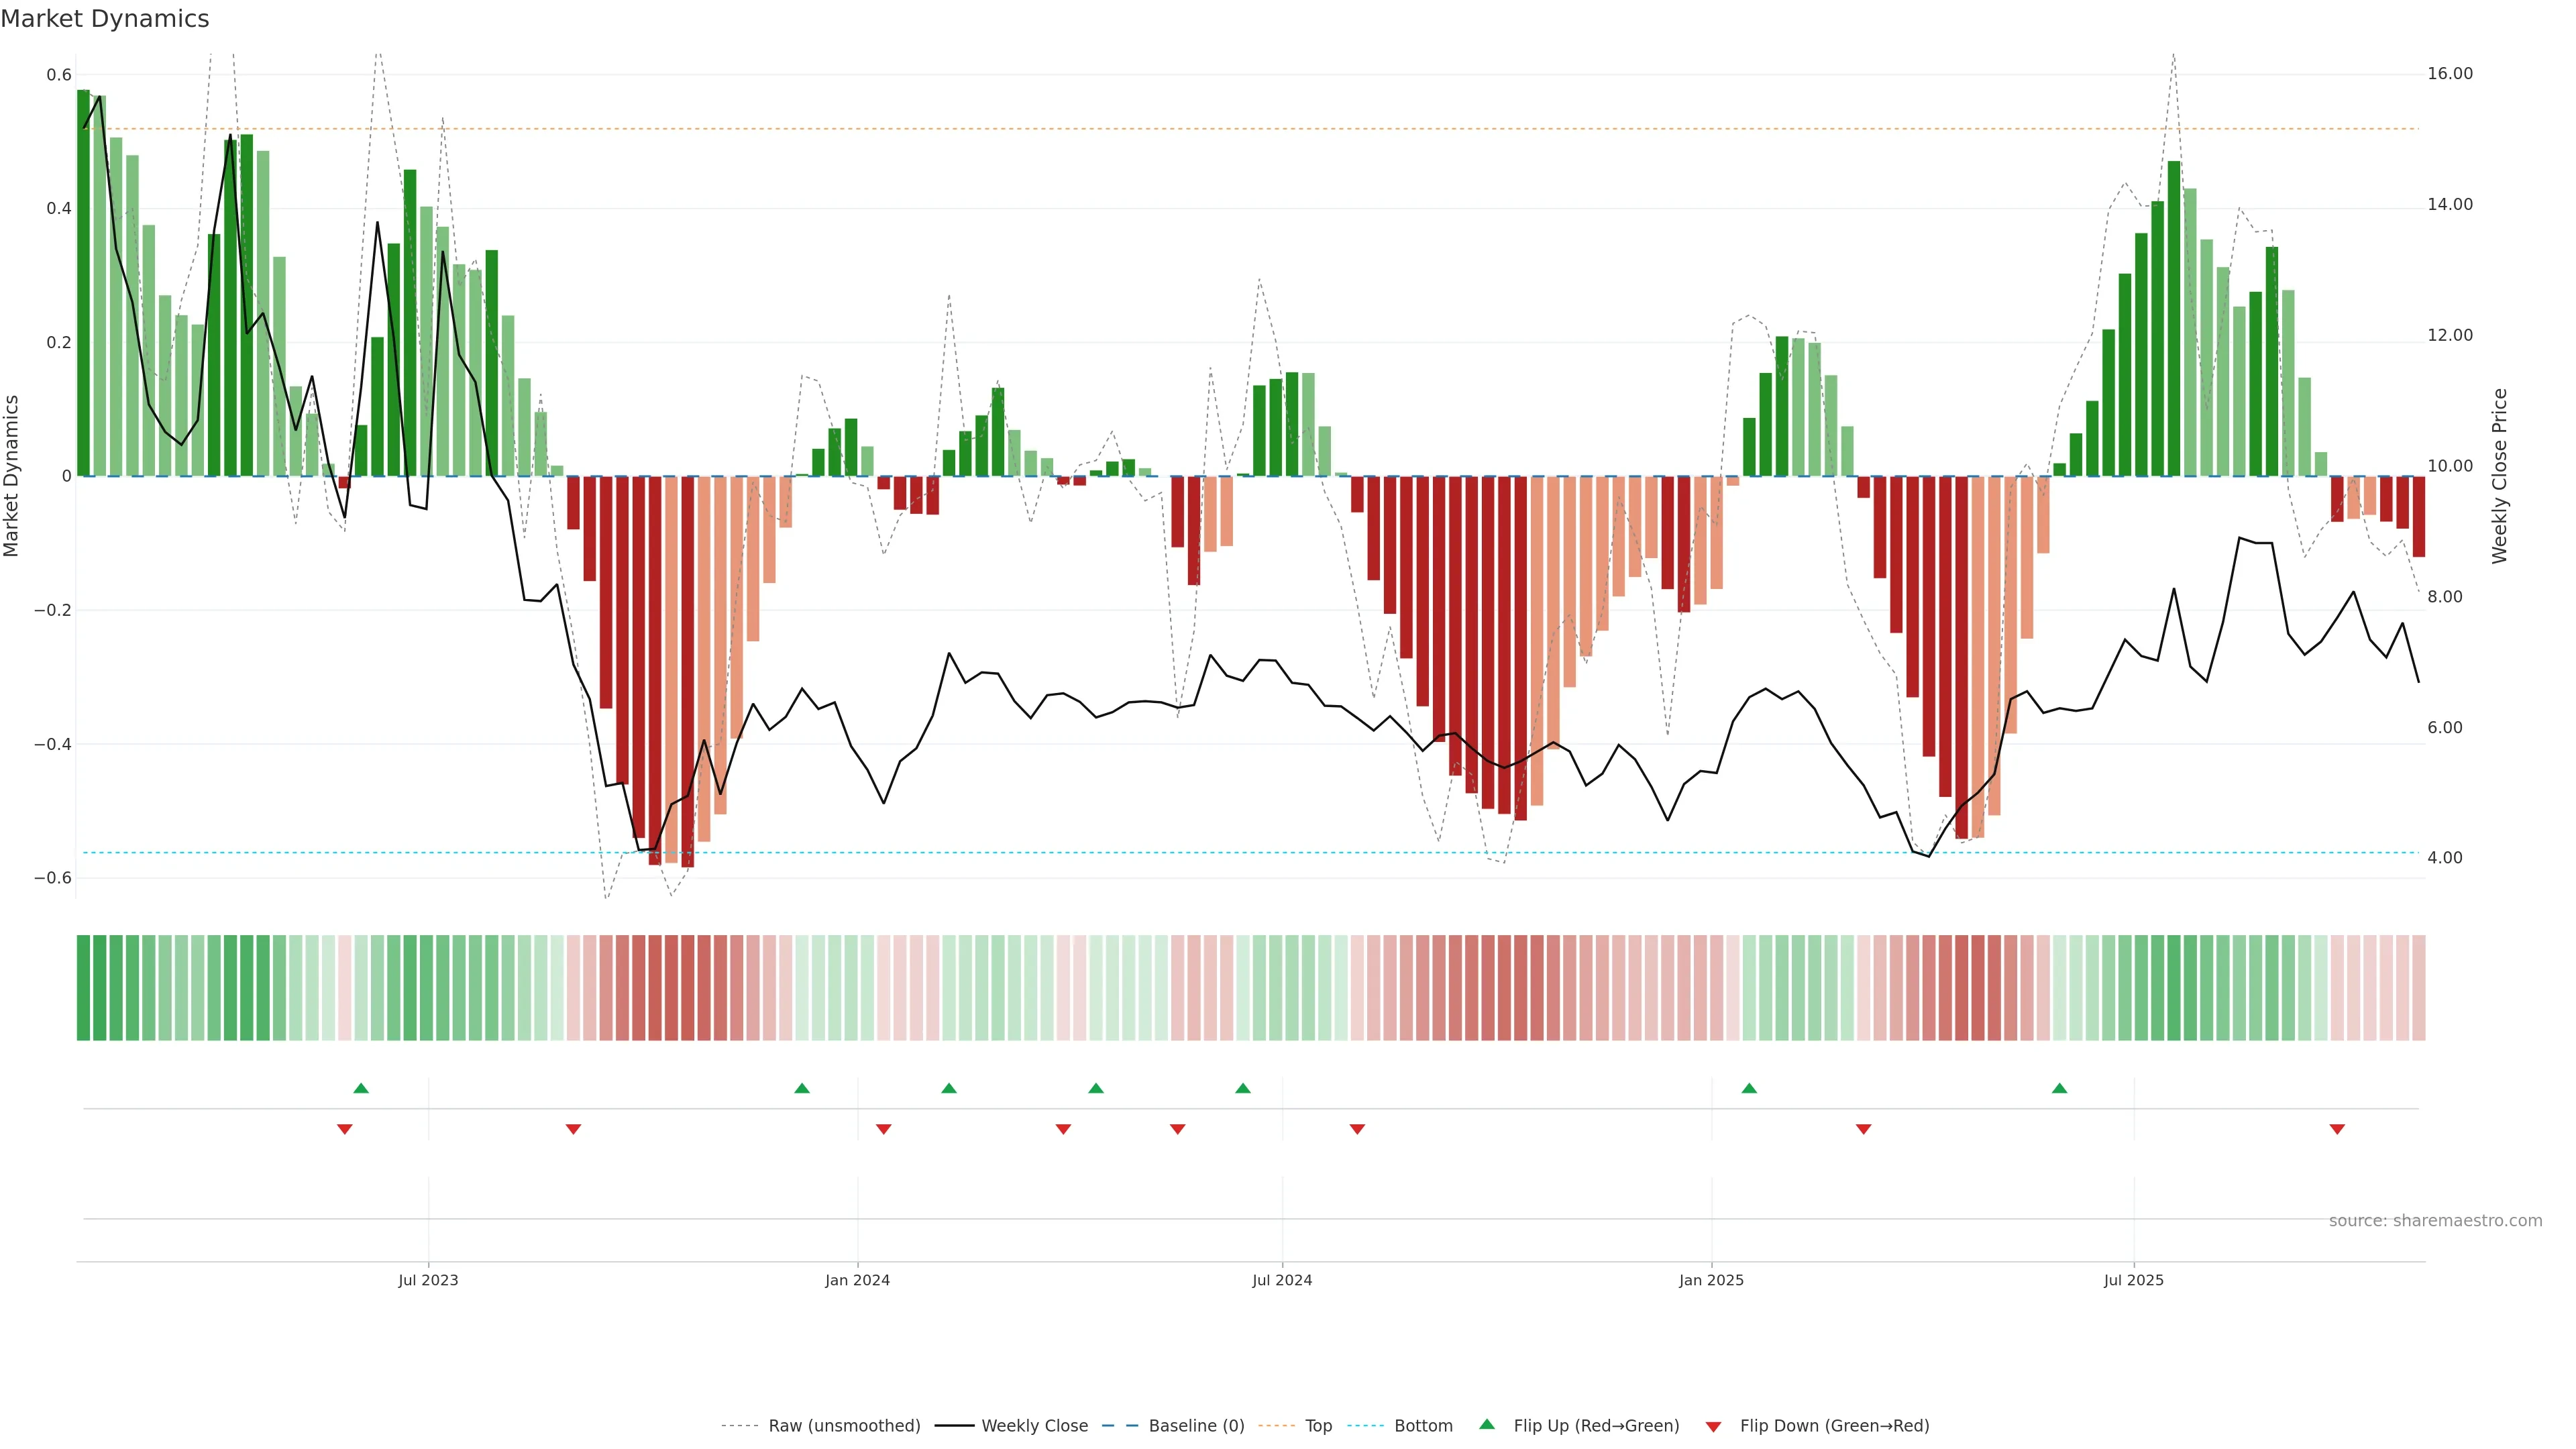Image resolution: width=2576 pixels, height=1449 pixels.
Task: Click the green flip-up marker just after Jan 2025
Action: [x=1749, y=1088]
